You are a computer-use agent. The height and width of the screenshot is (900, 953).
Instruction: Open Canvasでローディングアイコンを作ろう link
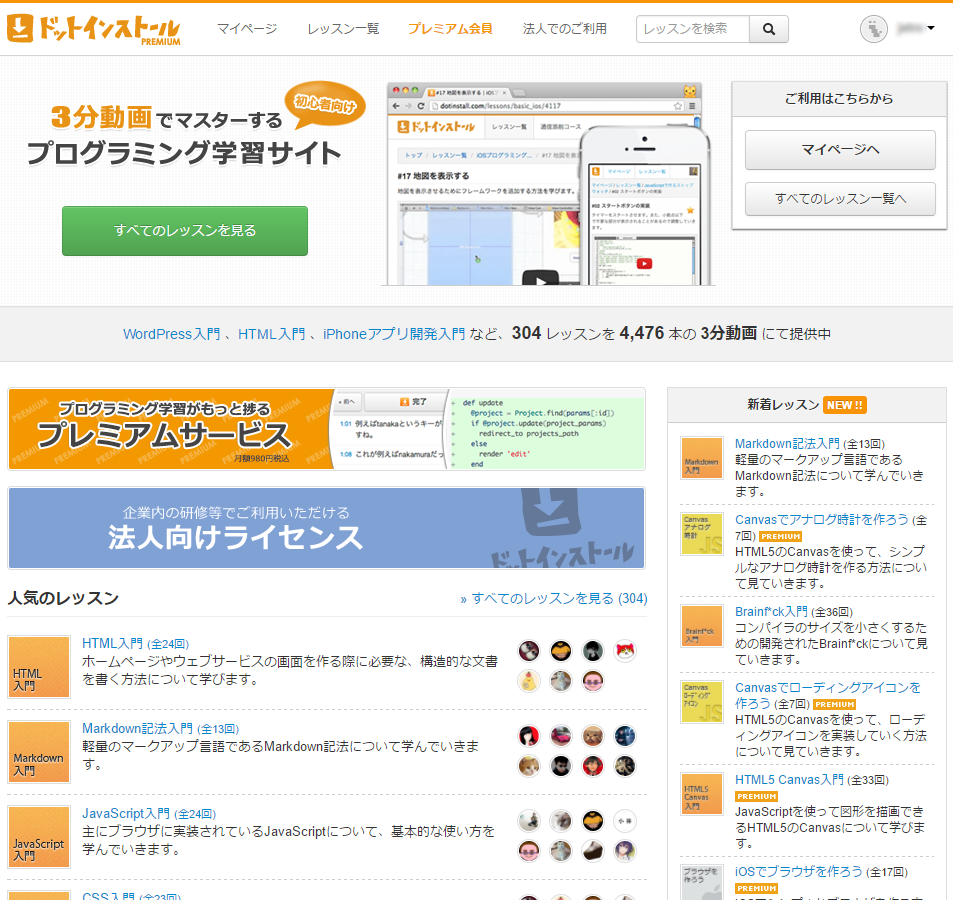[x=828, y=695]
